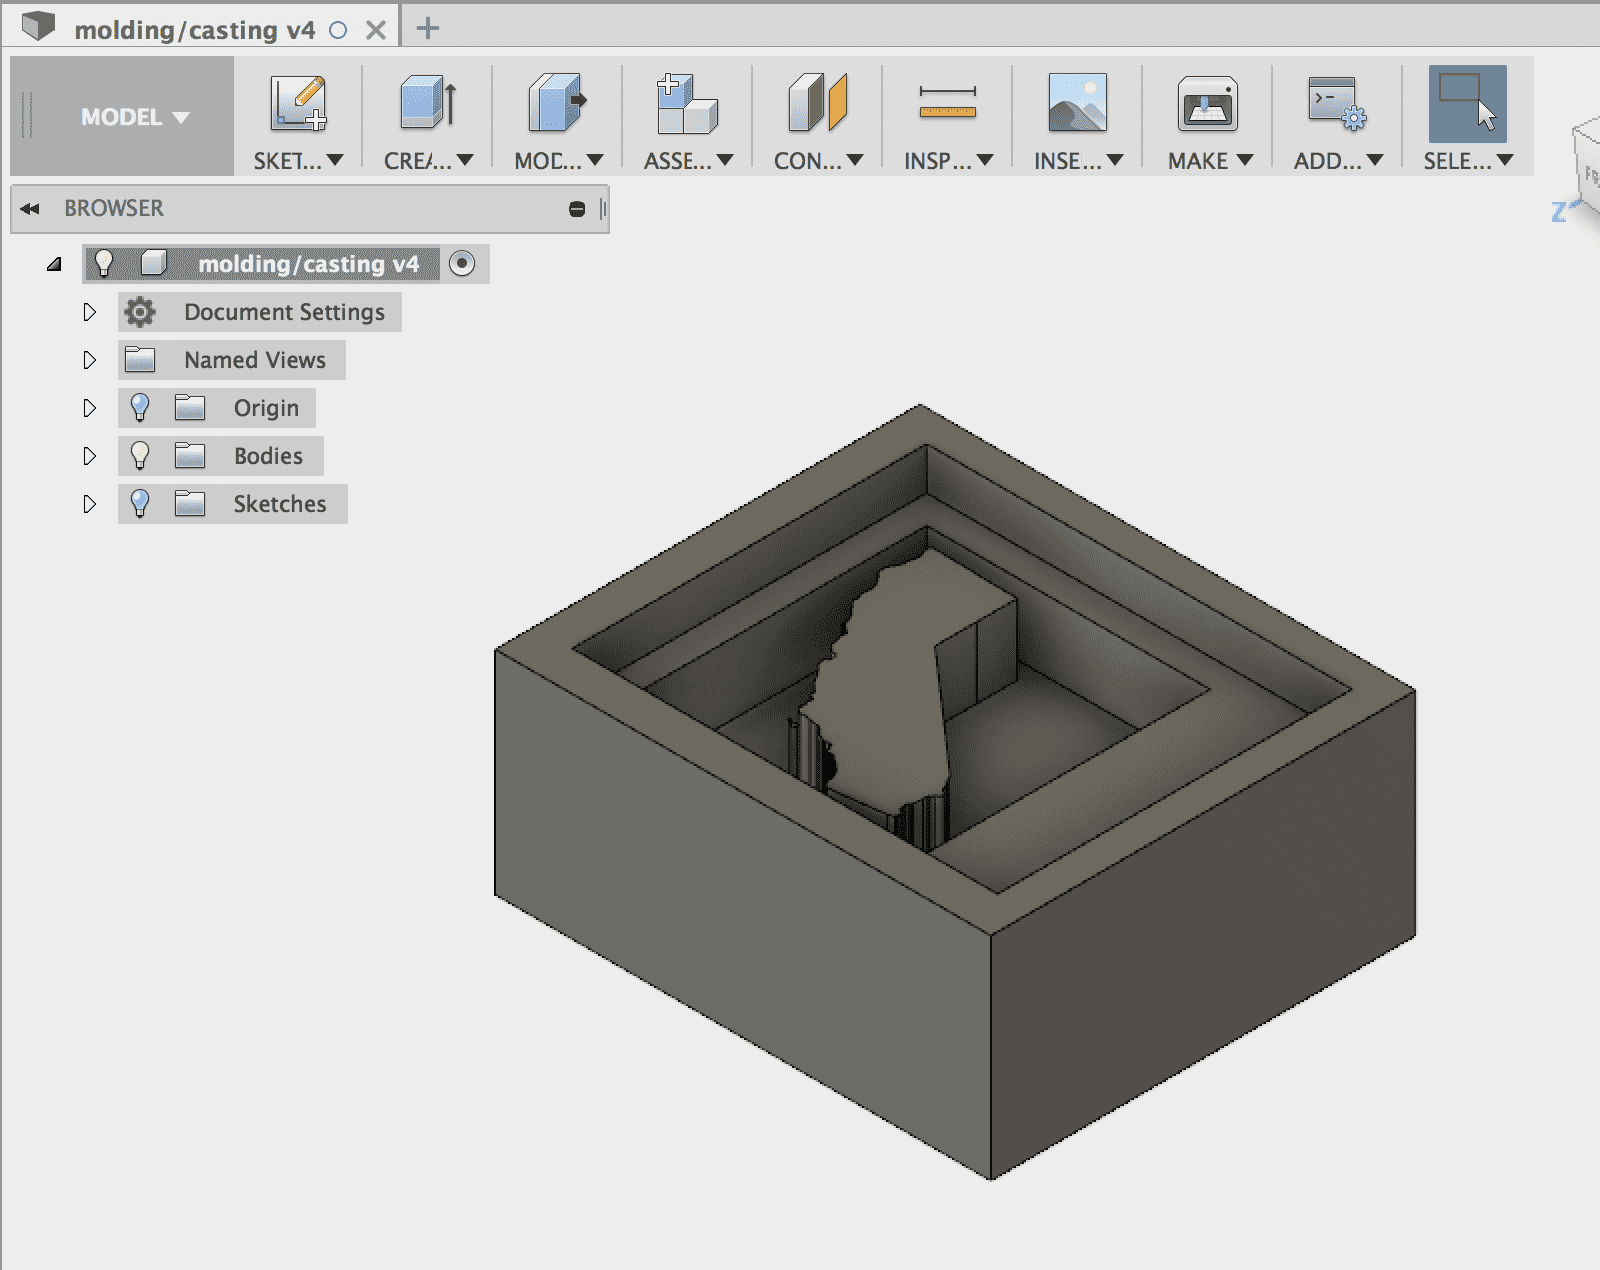Click the Origin folder icon
Viewport: 1600px width, 1270px height.
click(x=190, y=408)
